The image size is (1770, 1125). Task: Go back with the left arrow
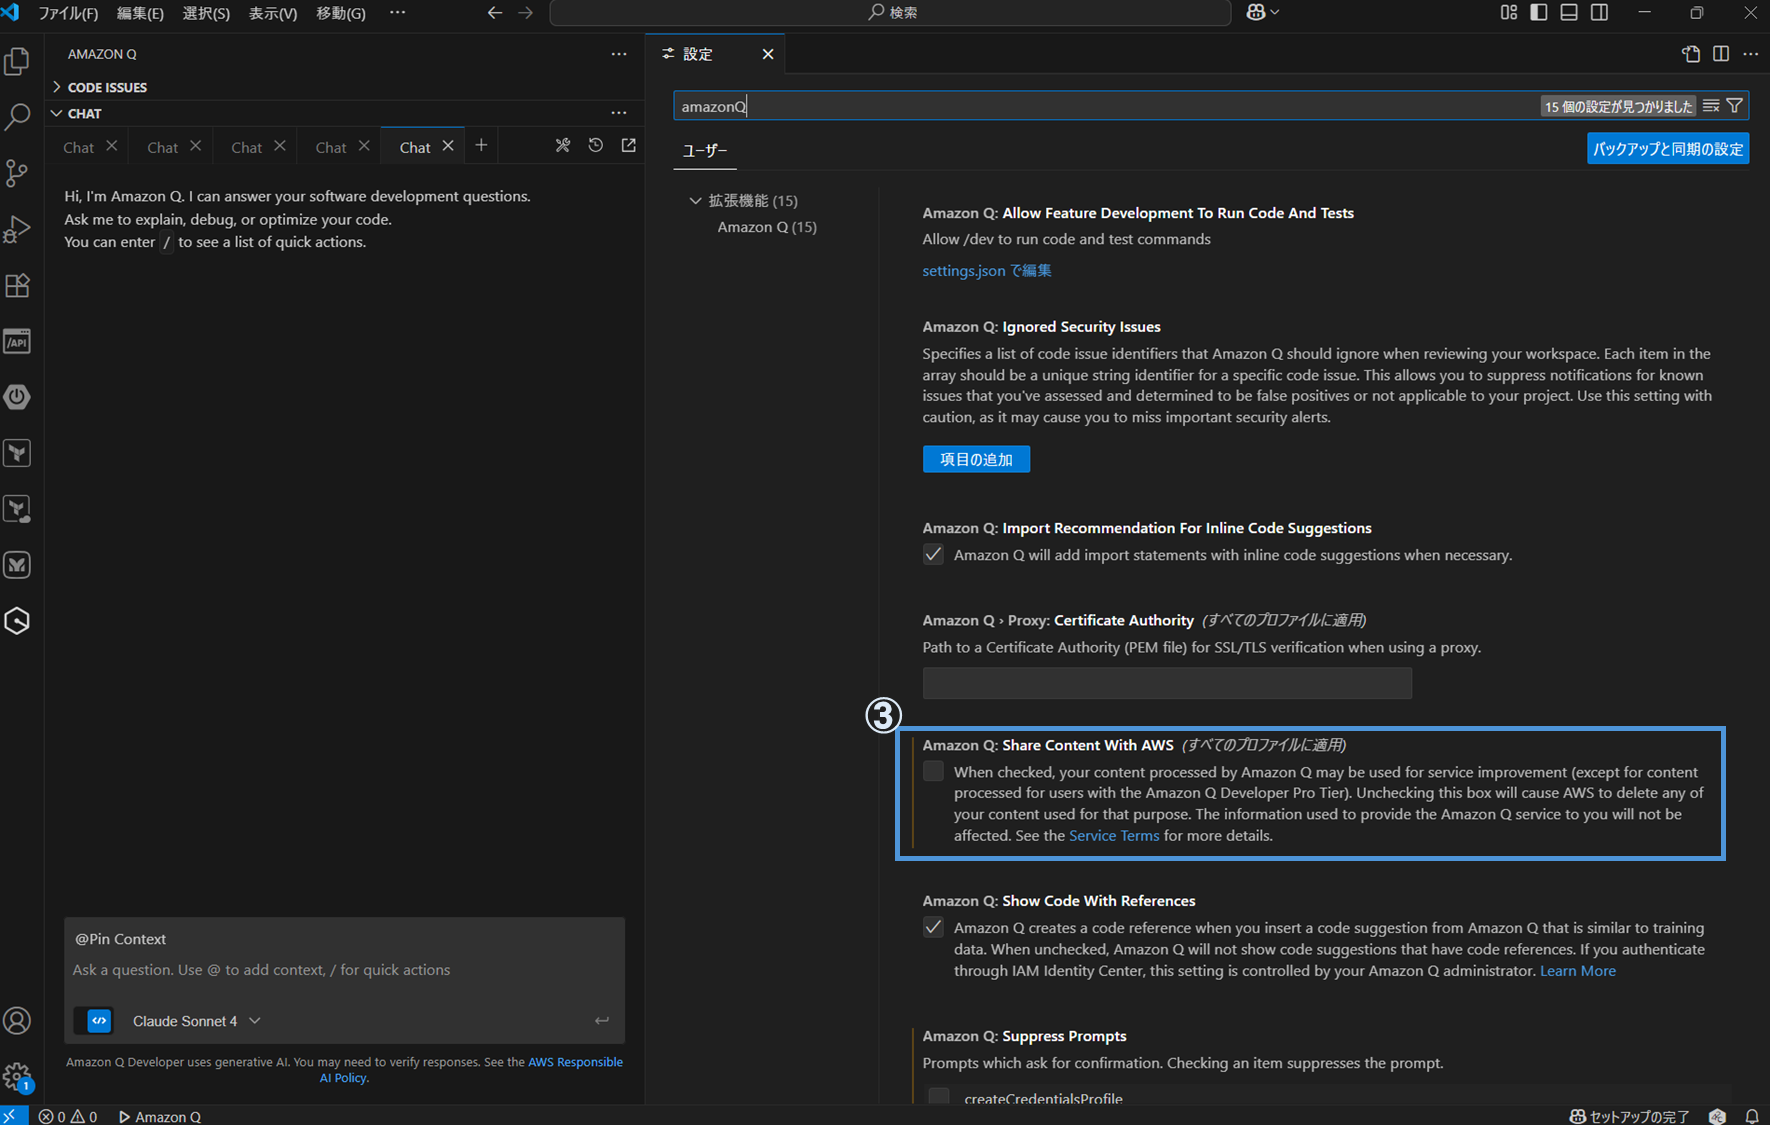[495, 13]
